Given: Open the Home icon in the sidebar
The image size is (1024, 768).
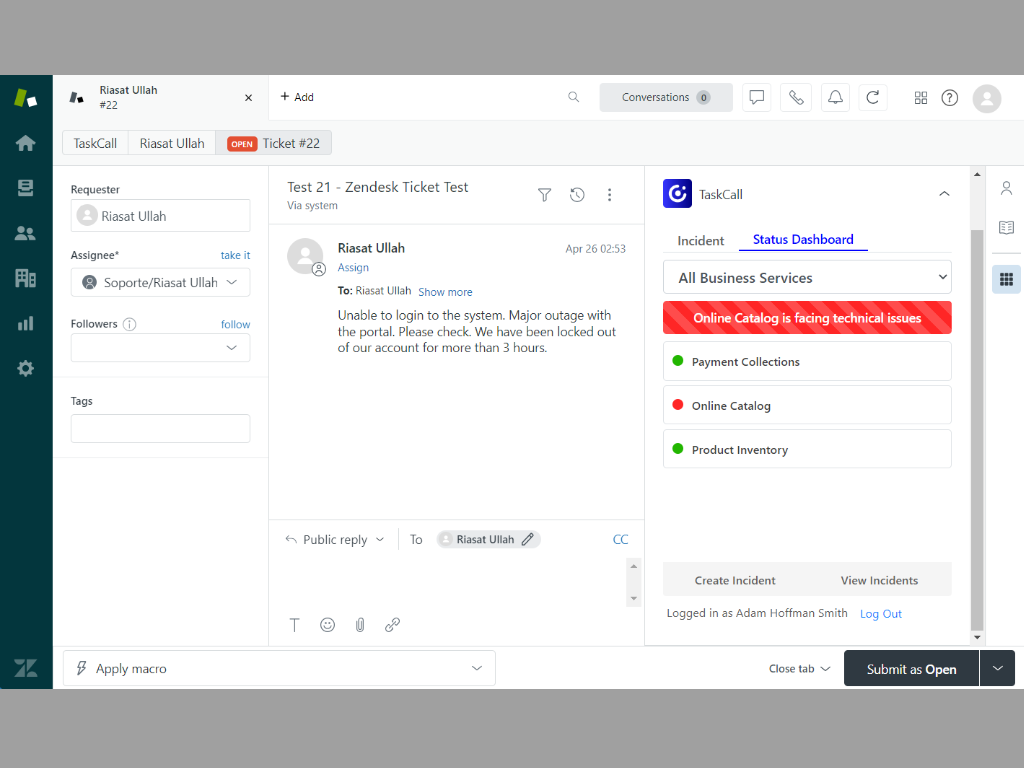Looking at the screenshot, I should (x=25, y=143).
